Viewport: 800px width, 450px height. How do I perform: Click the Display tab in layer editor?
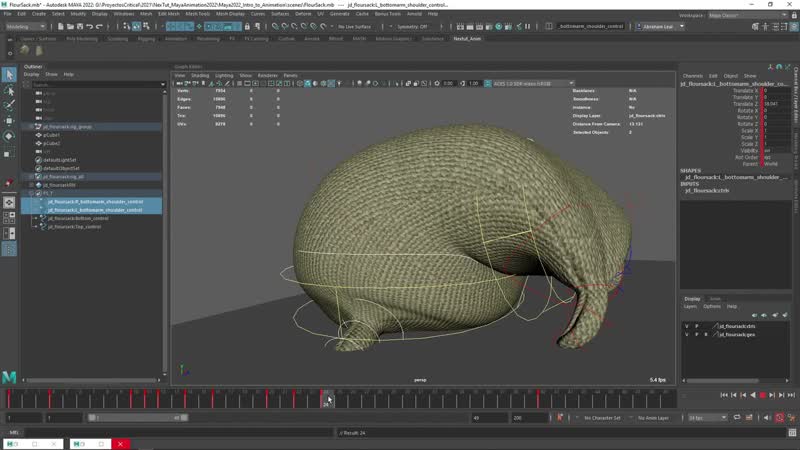coord(692,299)
